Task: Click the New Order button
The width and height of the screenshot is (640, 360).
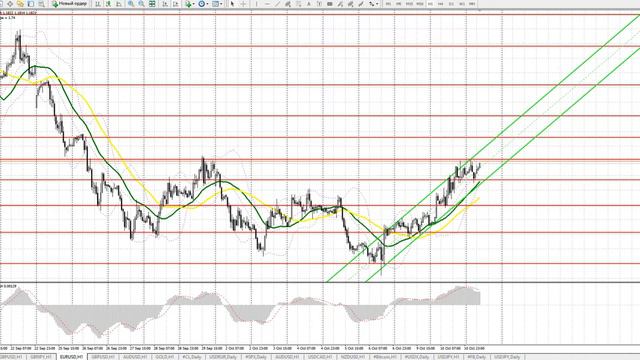Action: tap(69, 4)
